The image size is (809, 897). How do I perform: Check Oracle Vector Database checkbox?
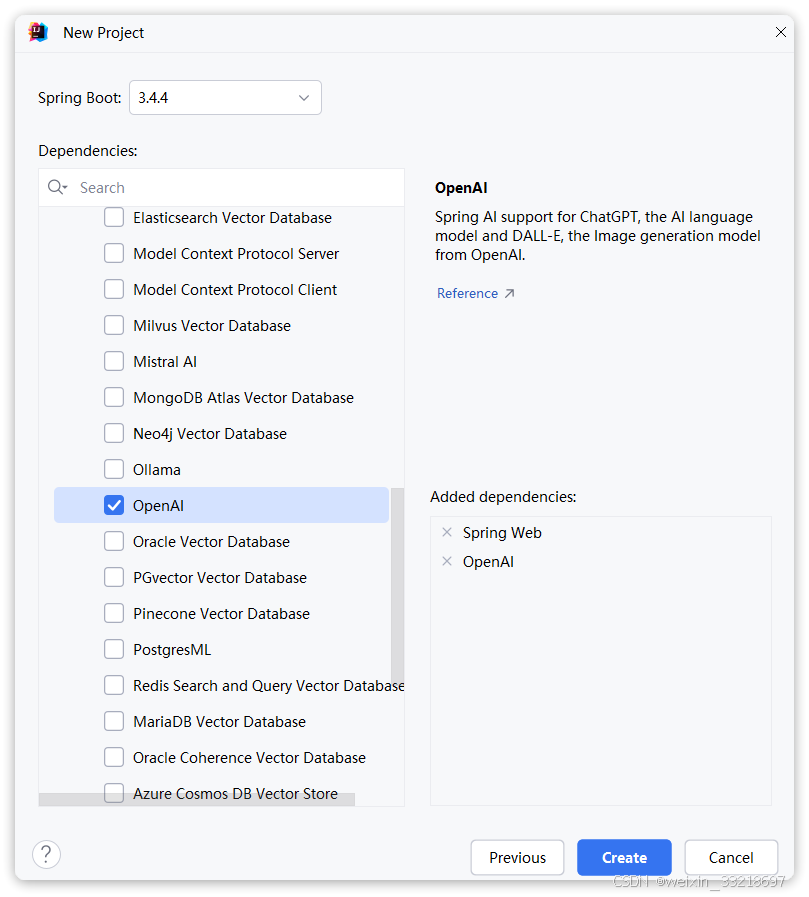tap(114, 542)
